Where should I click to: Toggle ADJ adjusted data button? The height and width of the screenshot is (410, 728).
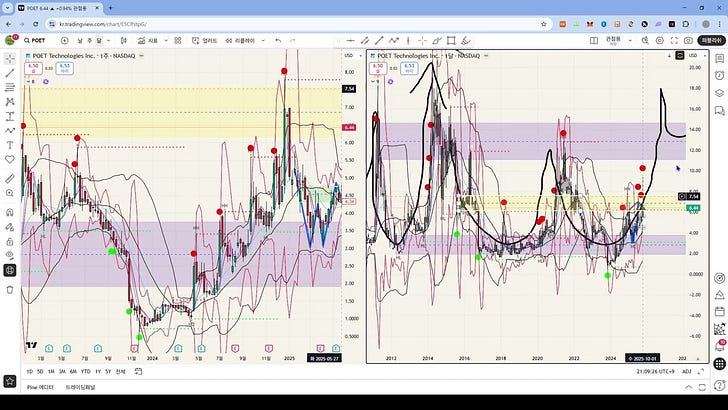(687, 371)
